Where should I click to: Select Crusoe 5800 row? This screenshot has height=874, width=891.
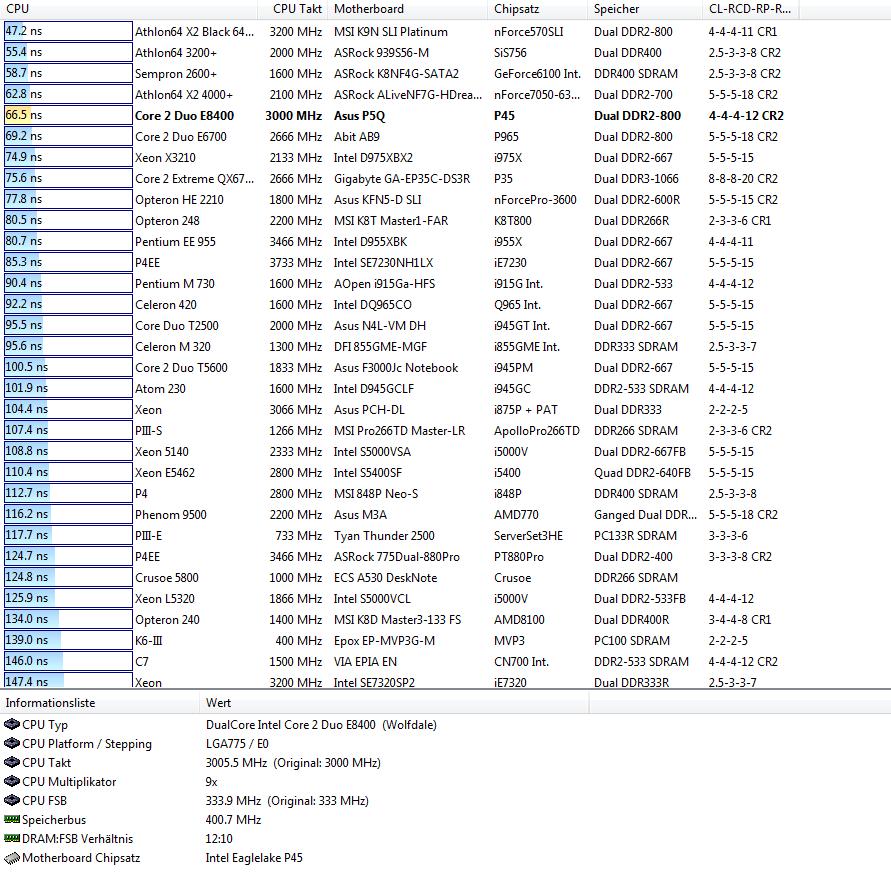[x=398, y=578]
